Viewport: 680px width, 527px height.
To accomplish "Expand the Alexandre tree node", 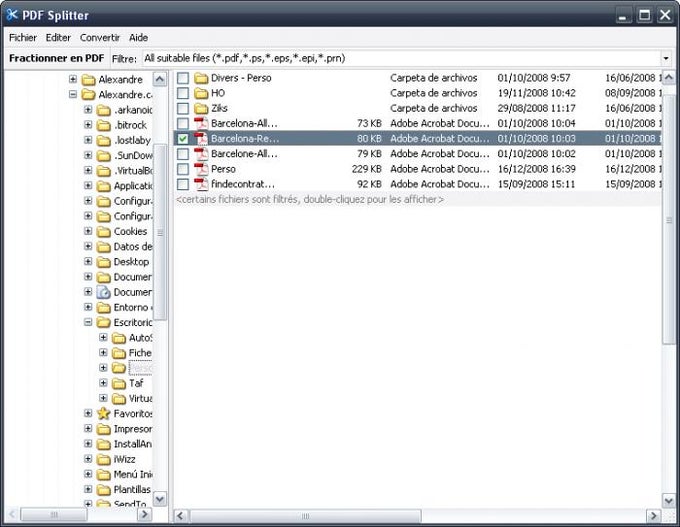I will (73, 79).
